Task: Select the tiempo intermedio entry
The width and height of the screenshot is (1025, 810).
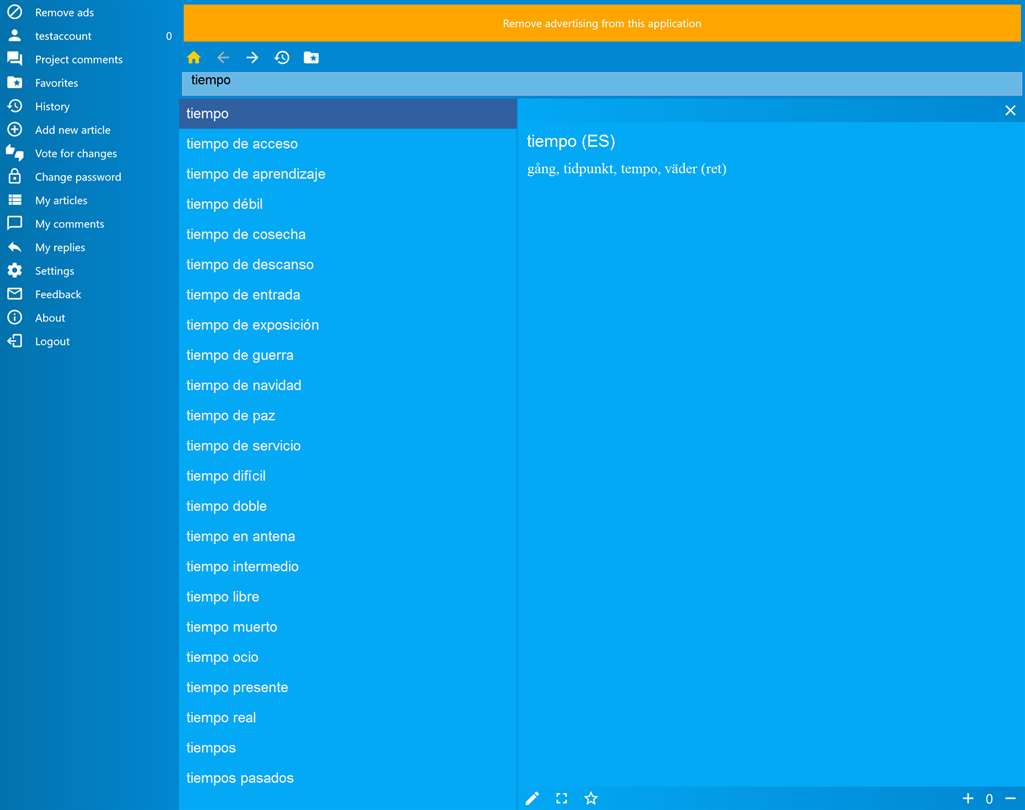Action: pyautogui.click(x=348, y=566)
